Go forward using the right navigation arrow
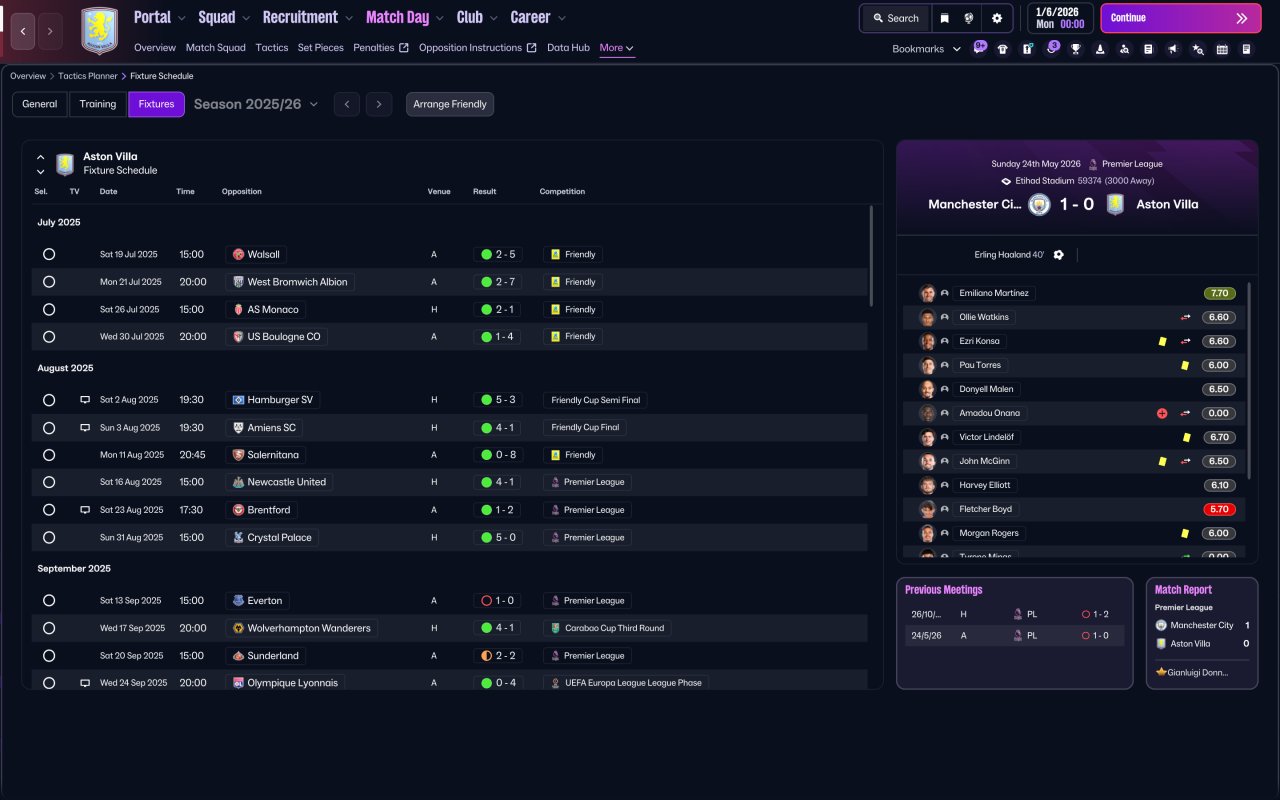The height and width of the screenshot is (800, 1280). (50, 31)
